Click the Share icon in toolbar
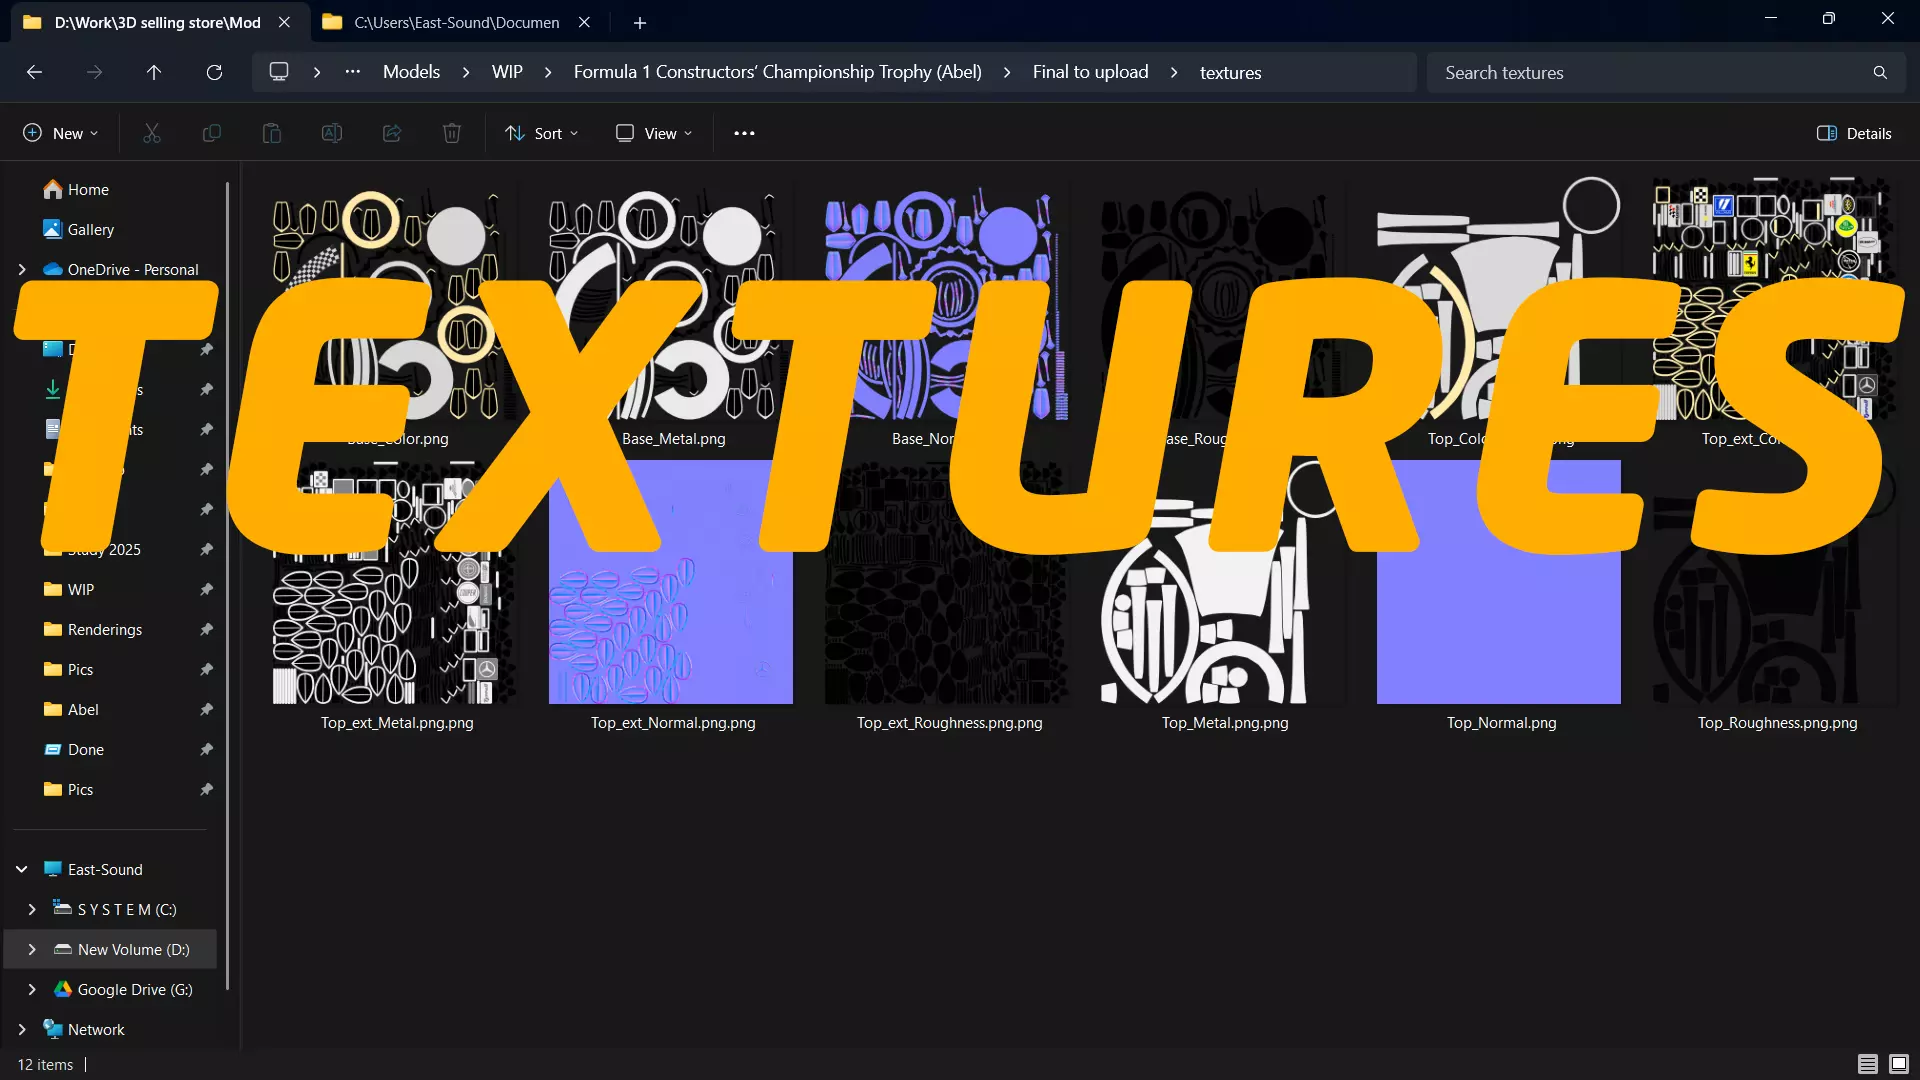 click(x=392, y=133)
